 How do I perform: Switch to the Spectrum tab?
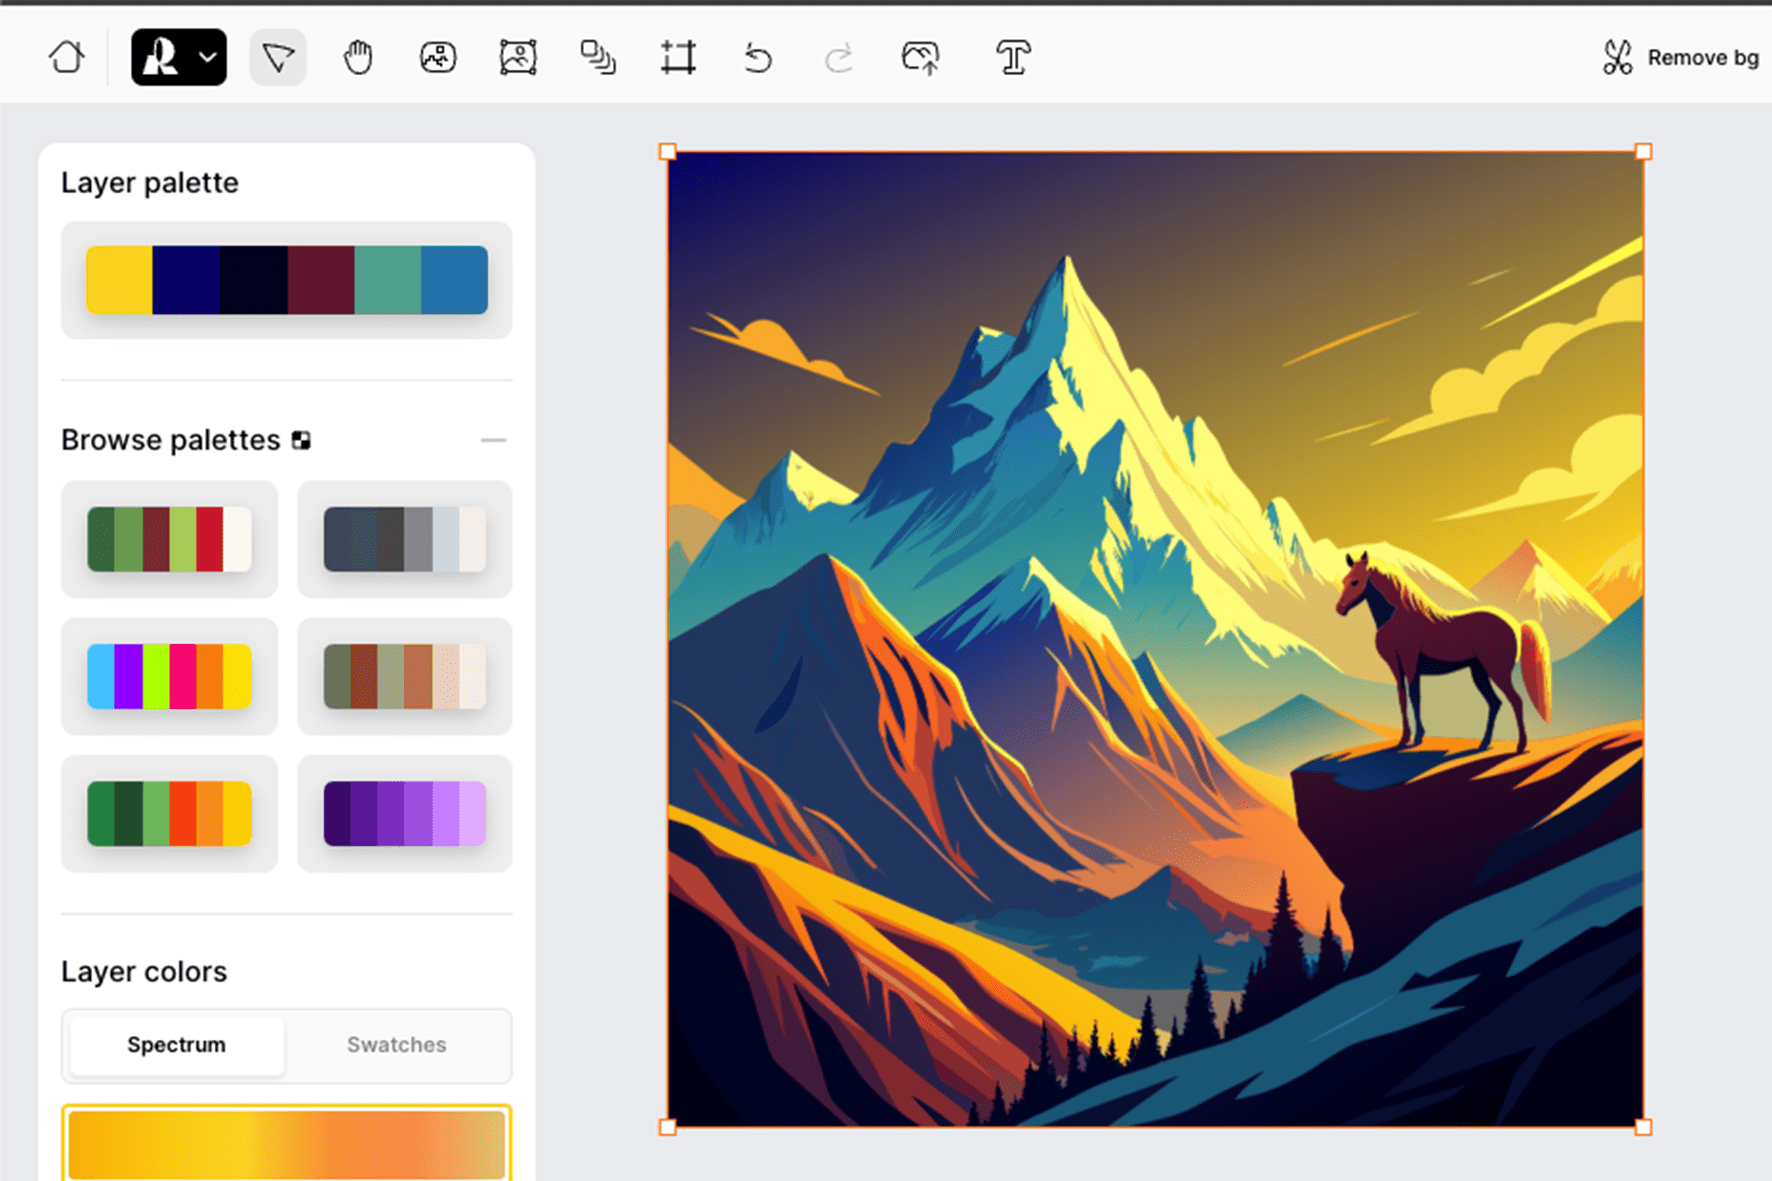[176, 1045]
